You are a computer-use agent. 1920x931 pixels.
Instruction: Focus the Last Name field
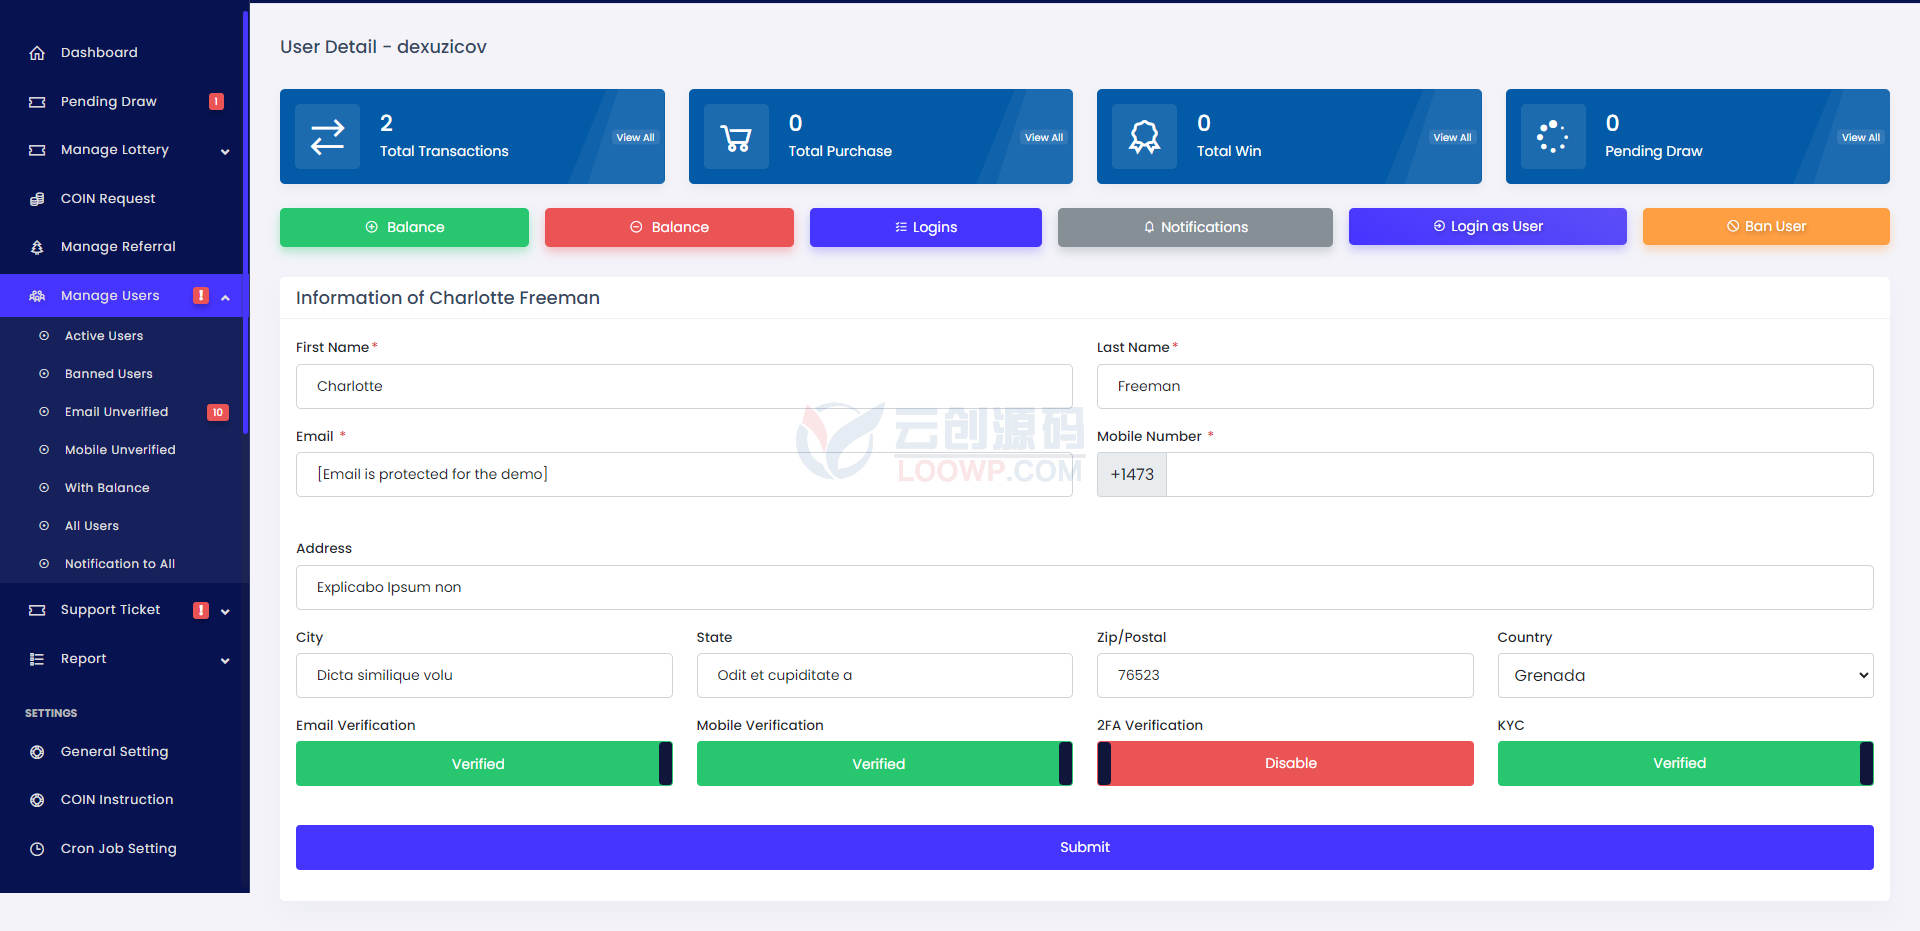(x=1485, y=386)
